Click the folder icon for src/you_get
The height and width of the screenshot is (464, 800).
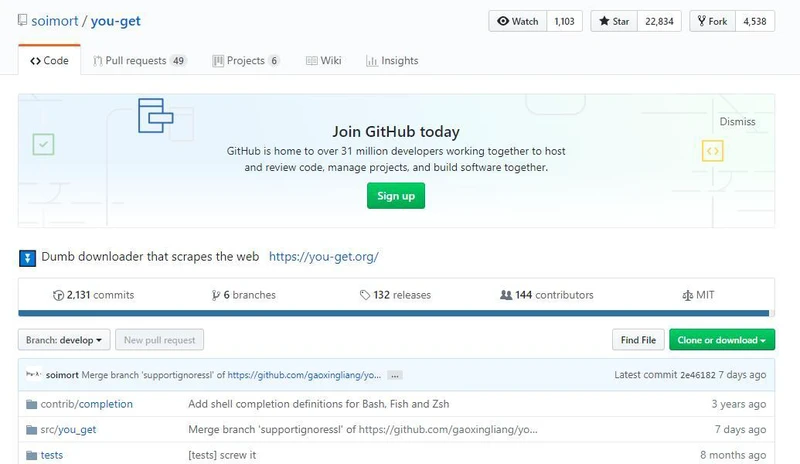(x=32, y=430)
